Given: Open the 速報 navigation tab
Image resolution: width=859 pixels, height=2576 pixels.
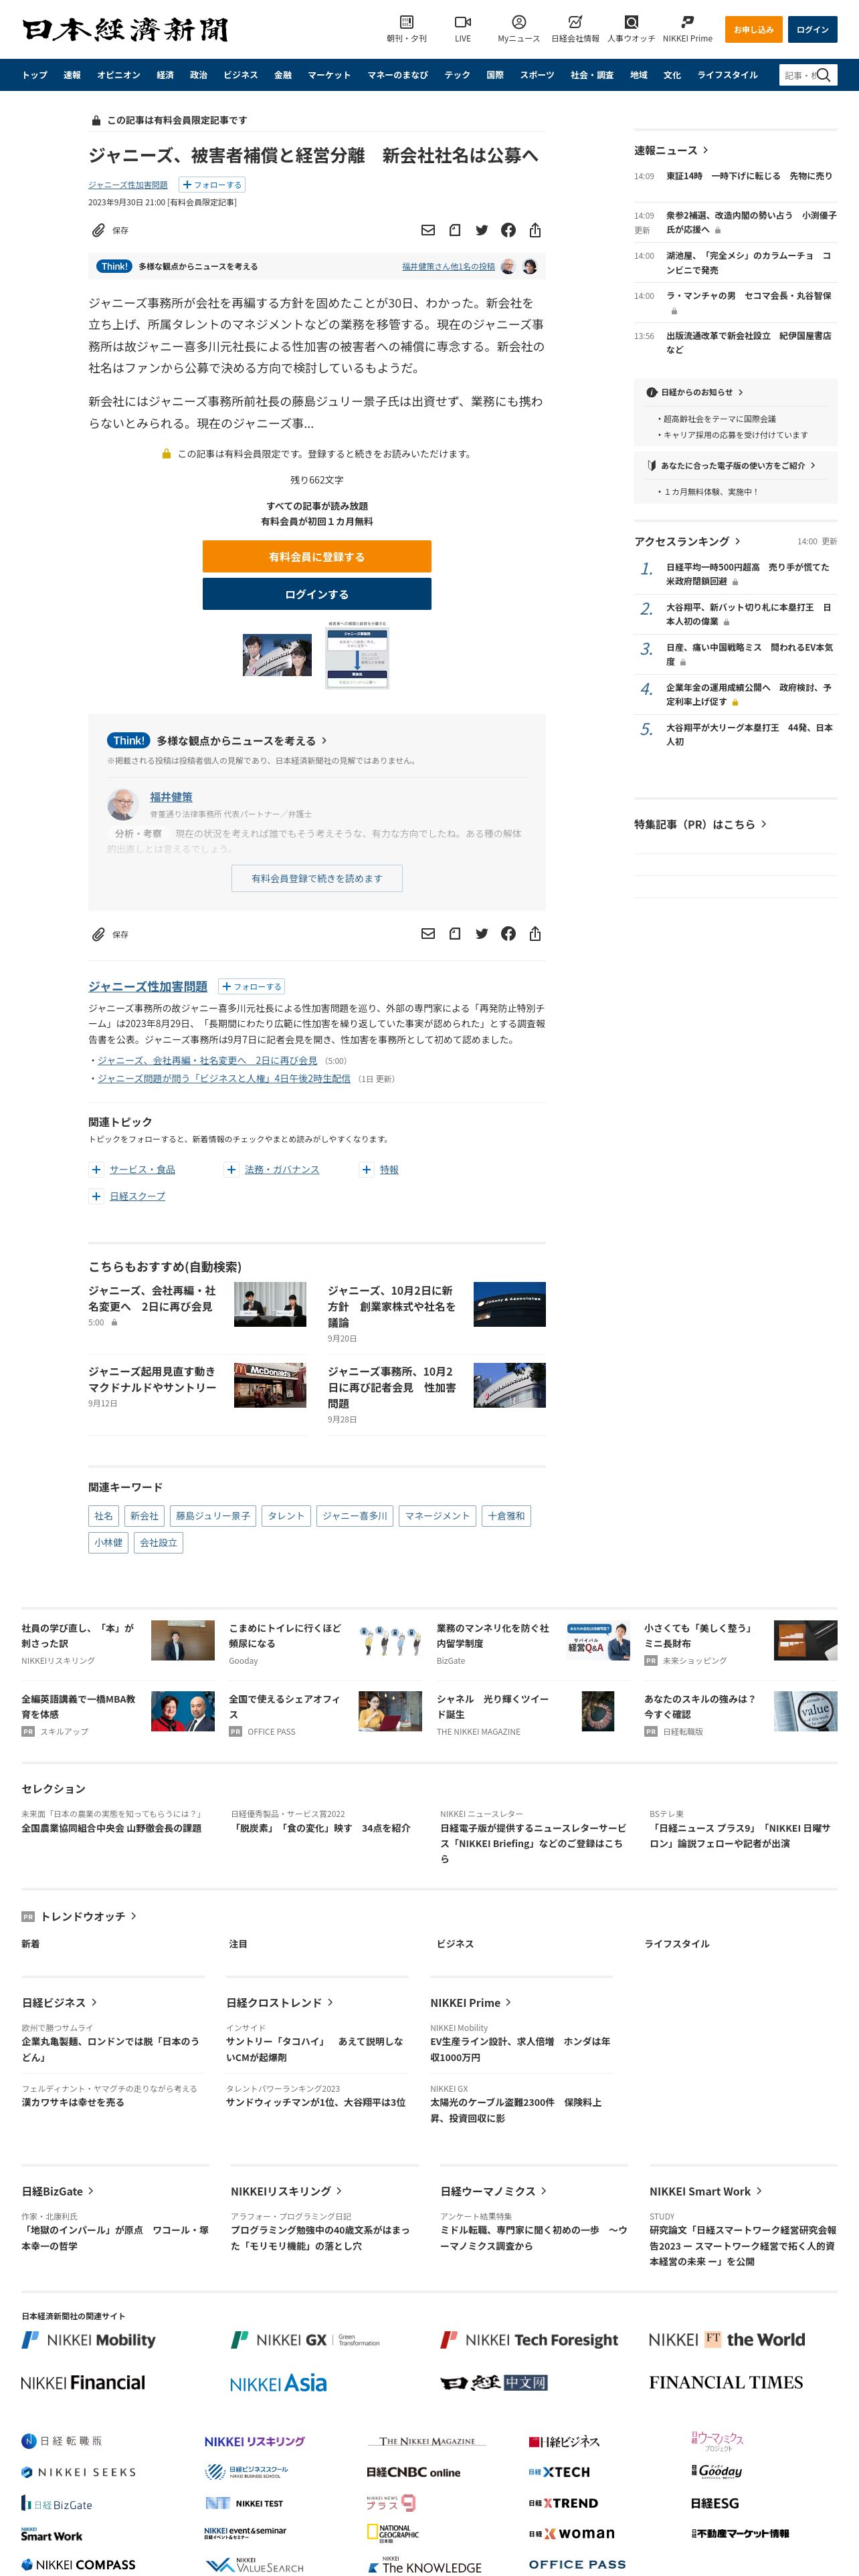Looking at the screenshot, I should coord(72,75).
